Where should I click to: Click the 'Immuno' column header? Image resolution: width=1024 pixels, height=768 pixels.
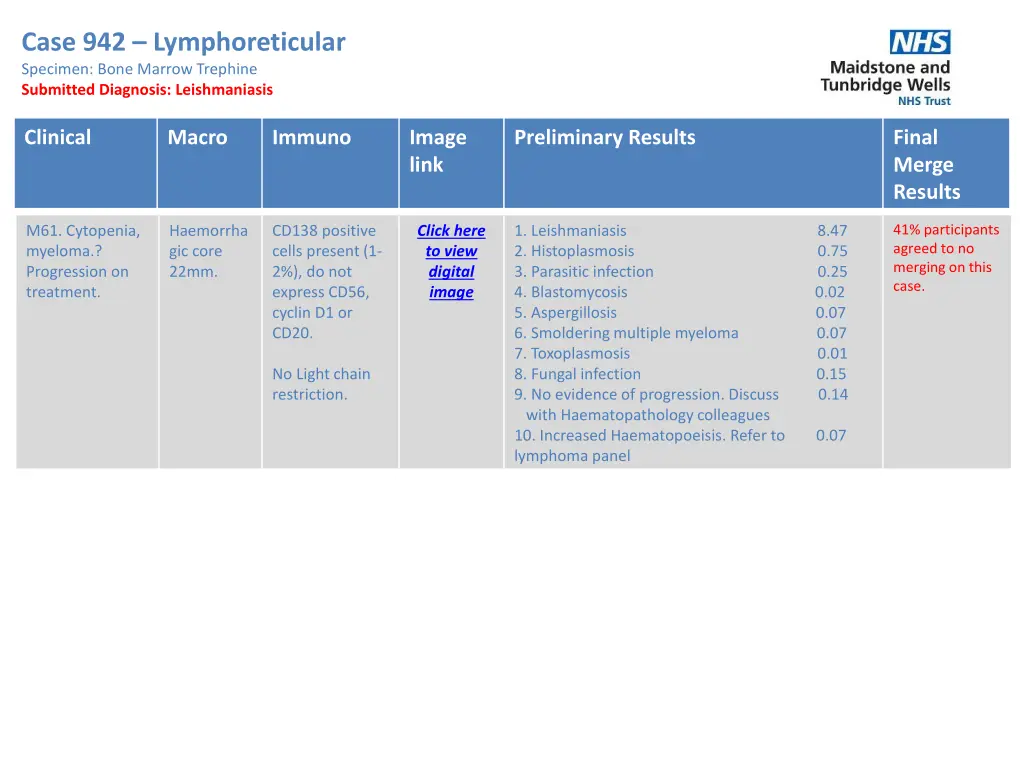coord(330,163)
